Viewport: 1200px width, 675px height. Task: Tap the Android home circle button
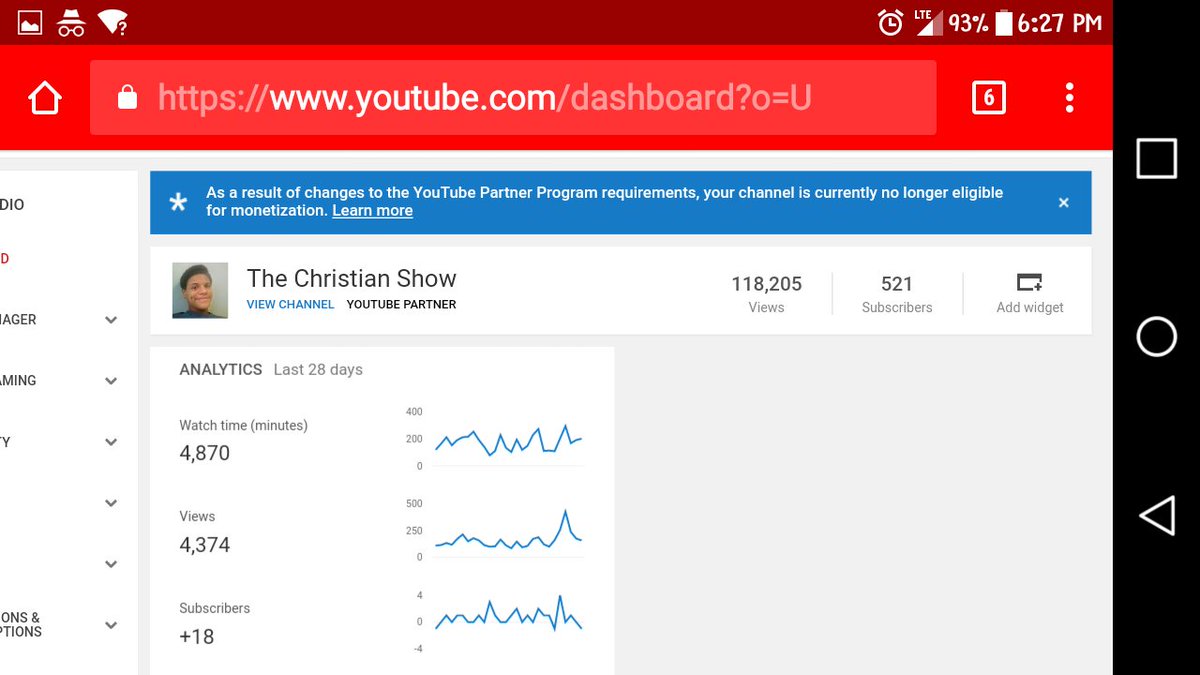1156,337
